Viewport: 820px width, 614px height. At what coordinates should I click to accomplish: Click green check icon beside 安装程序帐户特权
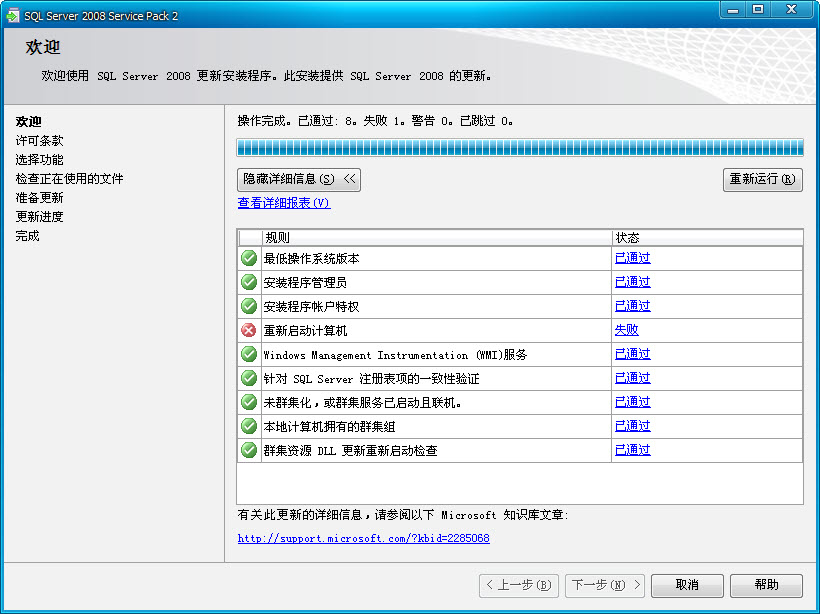[x=249, y=306]
